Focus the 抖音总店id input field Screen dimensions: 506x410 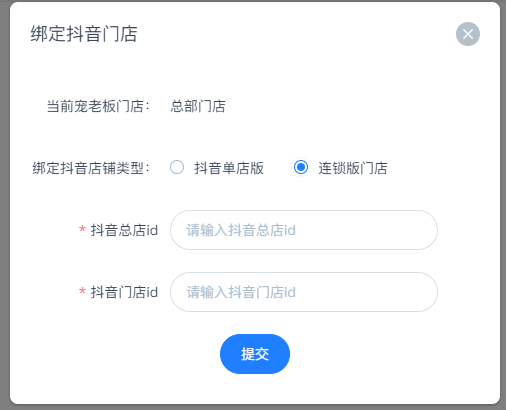click(x=304, y=230)
